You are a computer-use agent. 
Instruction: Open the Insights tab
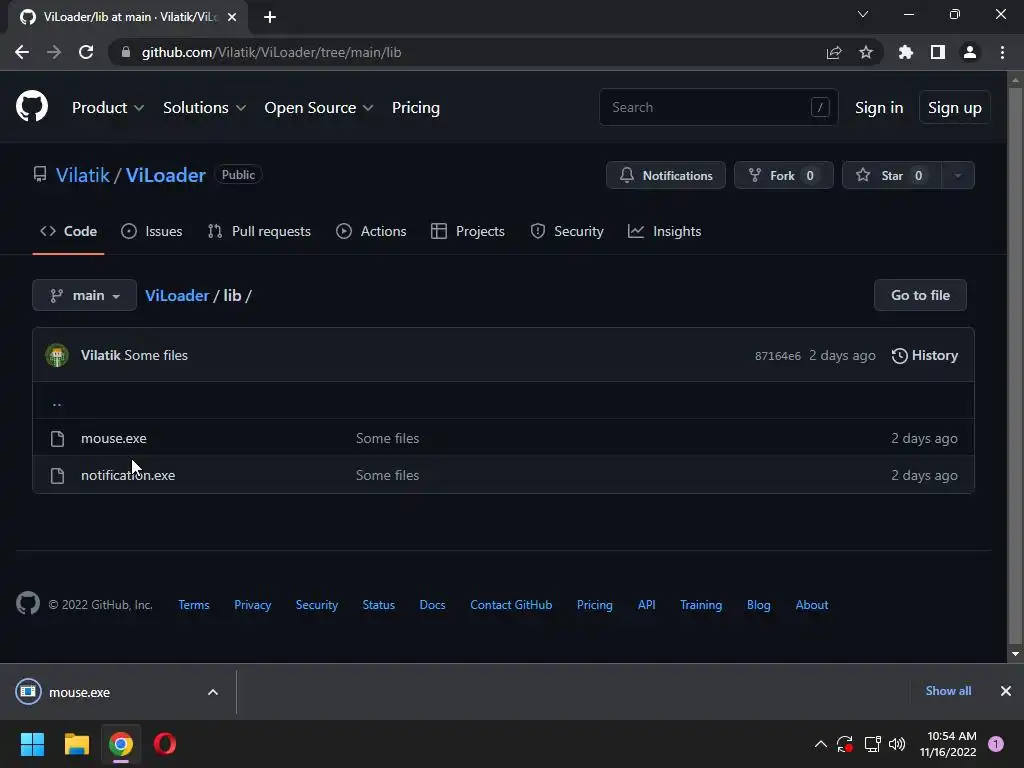(x=664, y=231)
